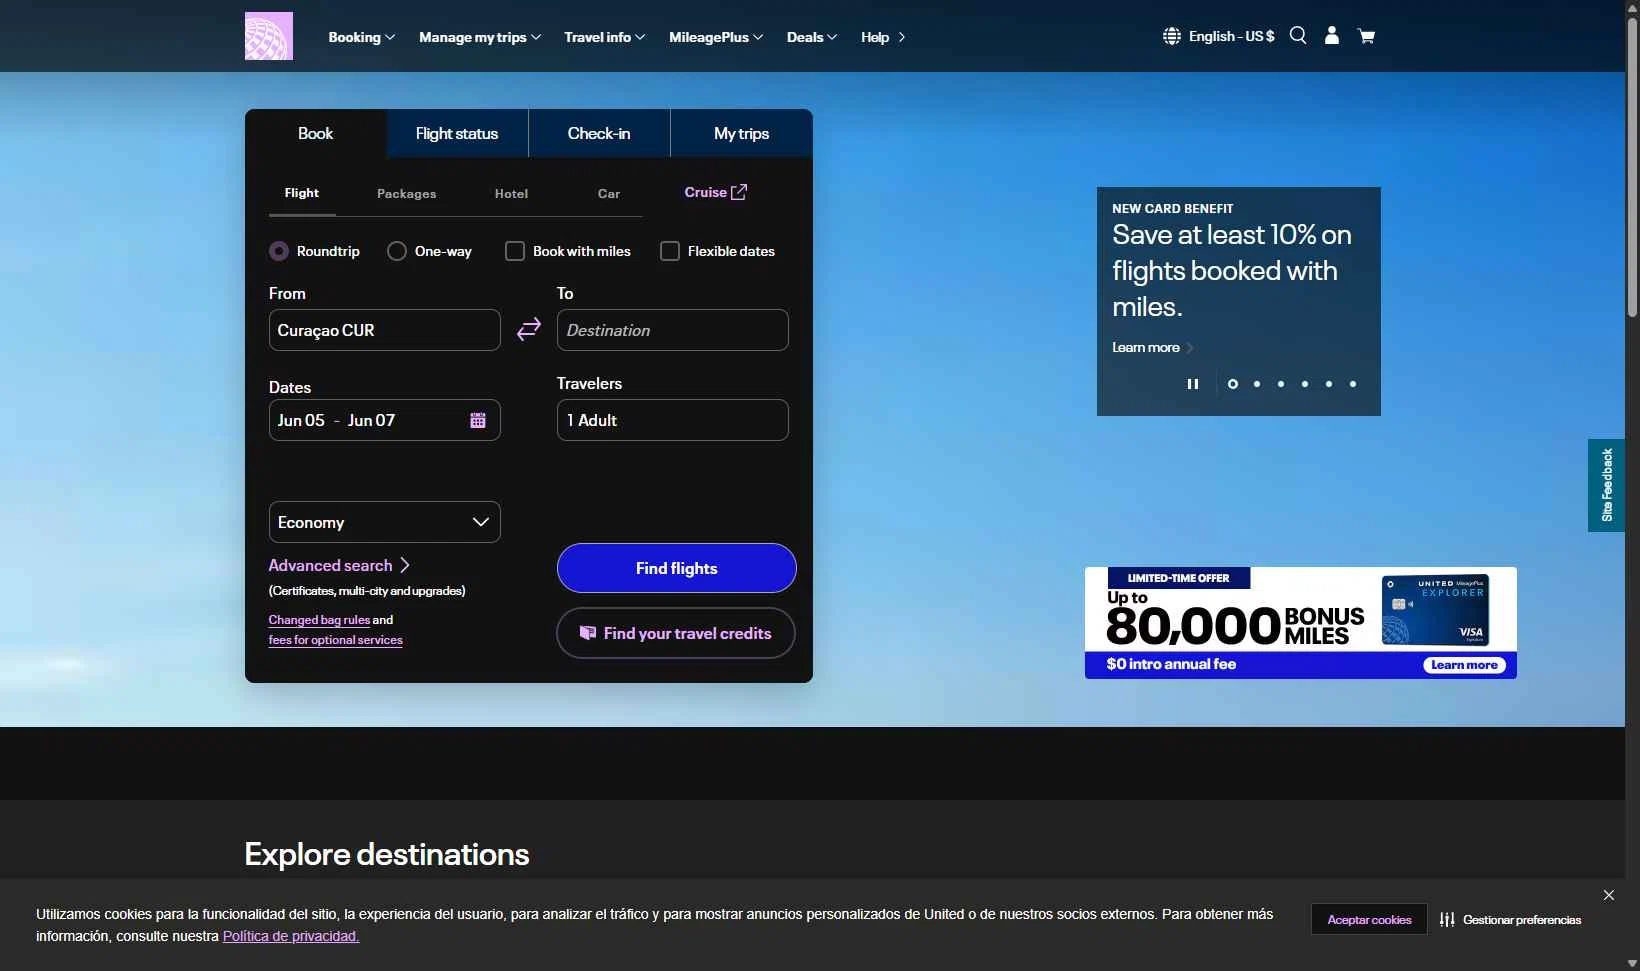
Task: Pause the promo carousel
Action: 1192,384
